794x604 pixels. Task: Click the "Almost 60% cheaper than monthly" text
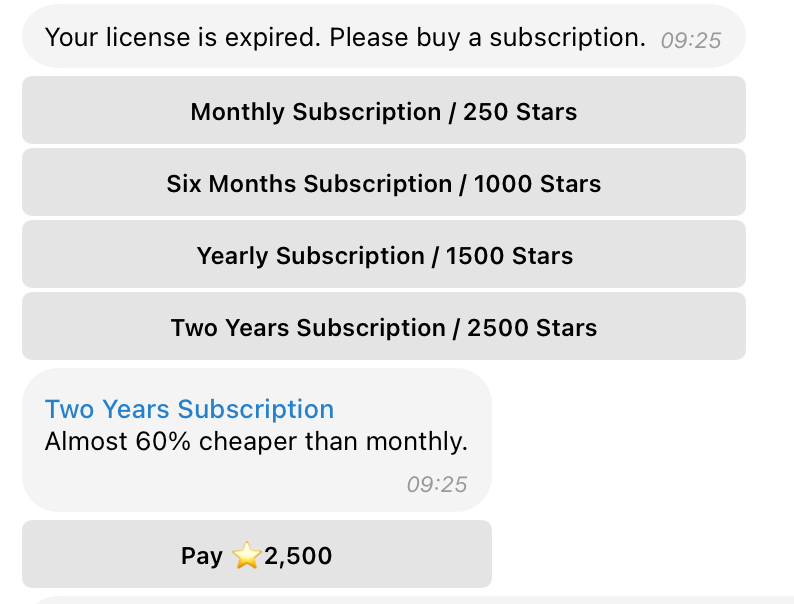coord(256,441)
